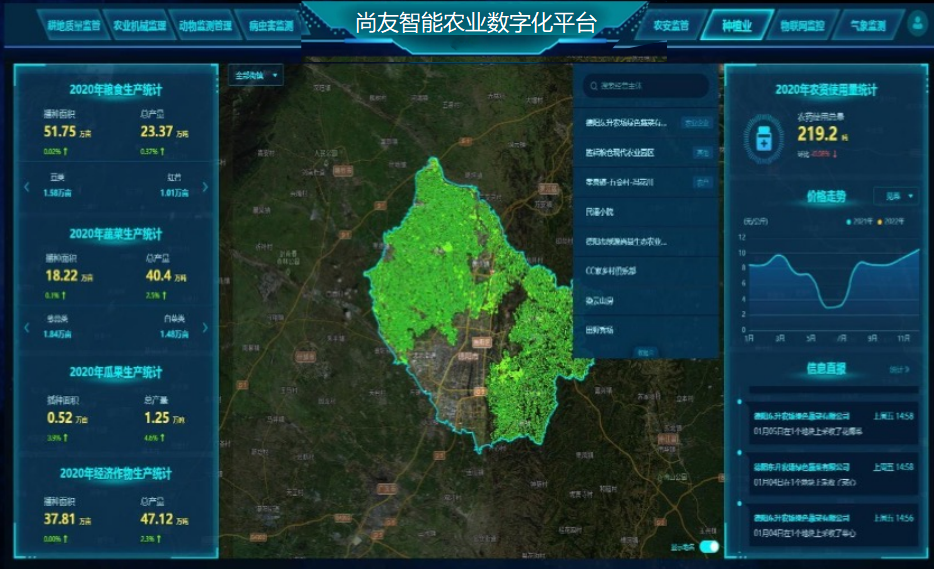Select the 种植业 tab

[x=737, y=26]
